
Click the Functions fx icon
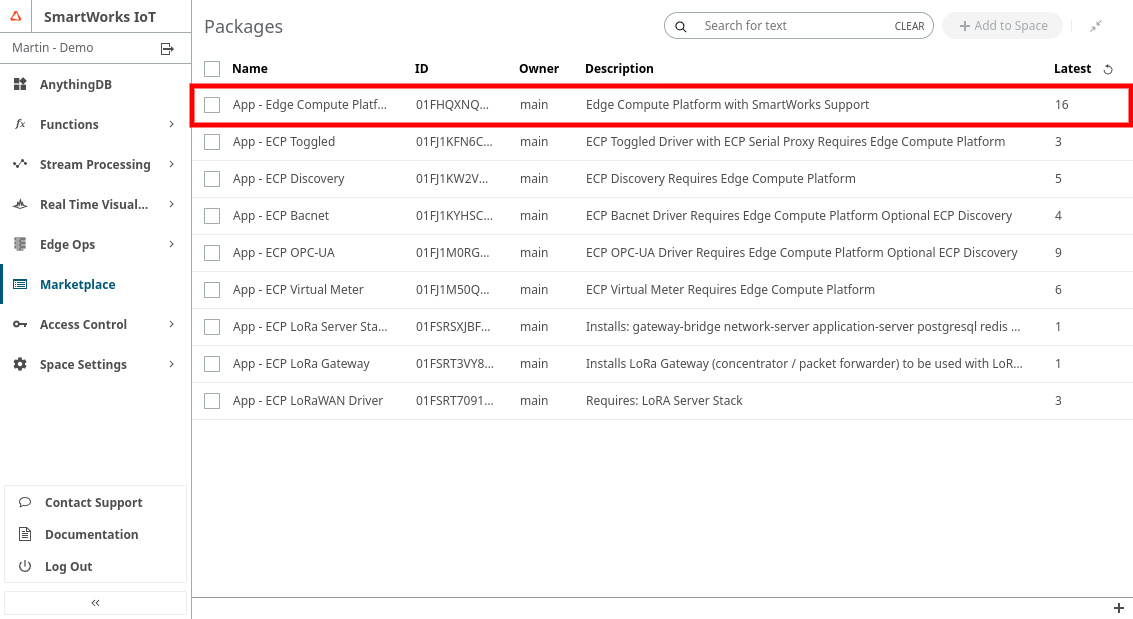coord(20,124)
